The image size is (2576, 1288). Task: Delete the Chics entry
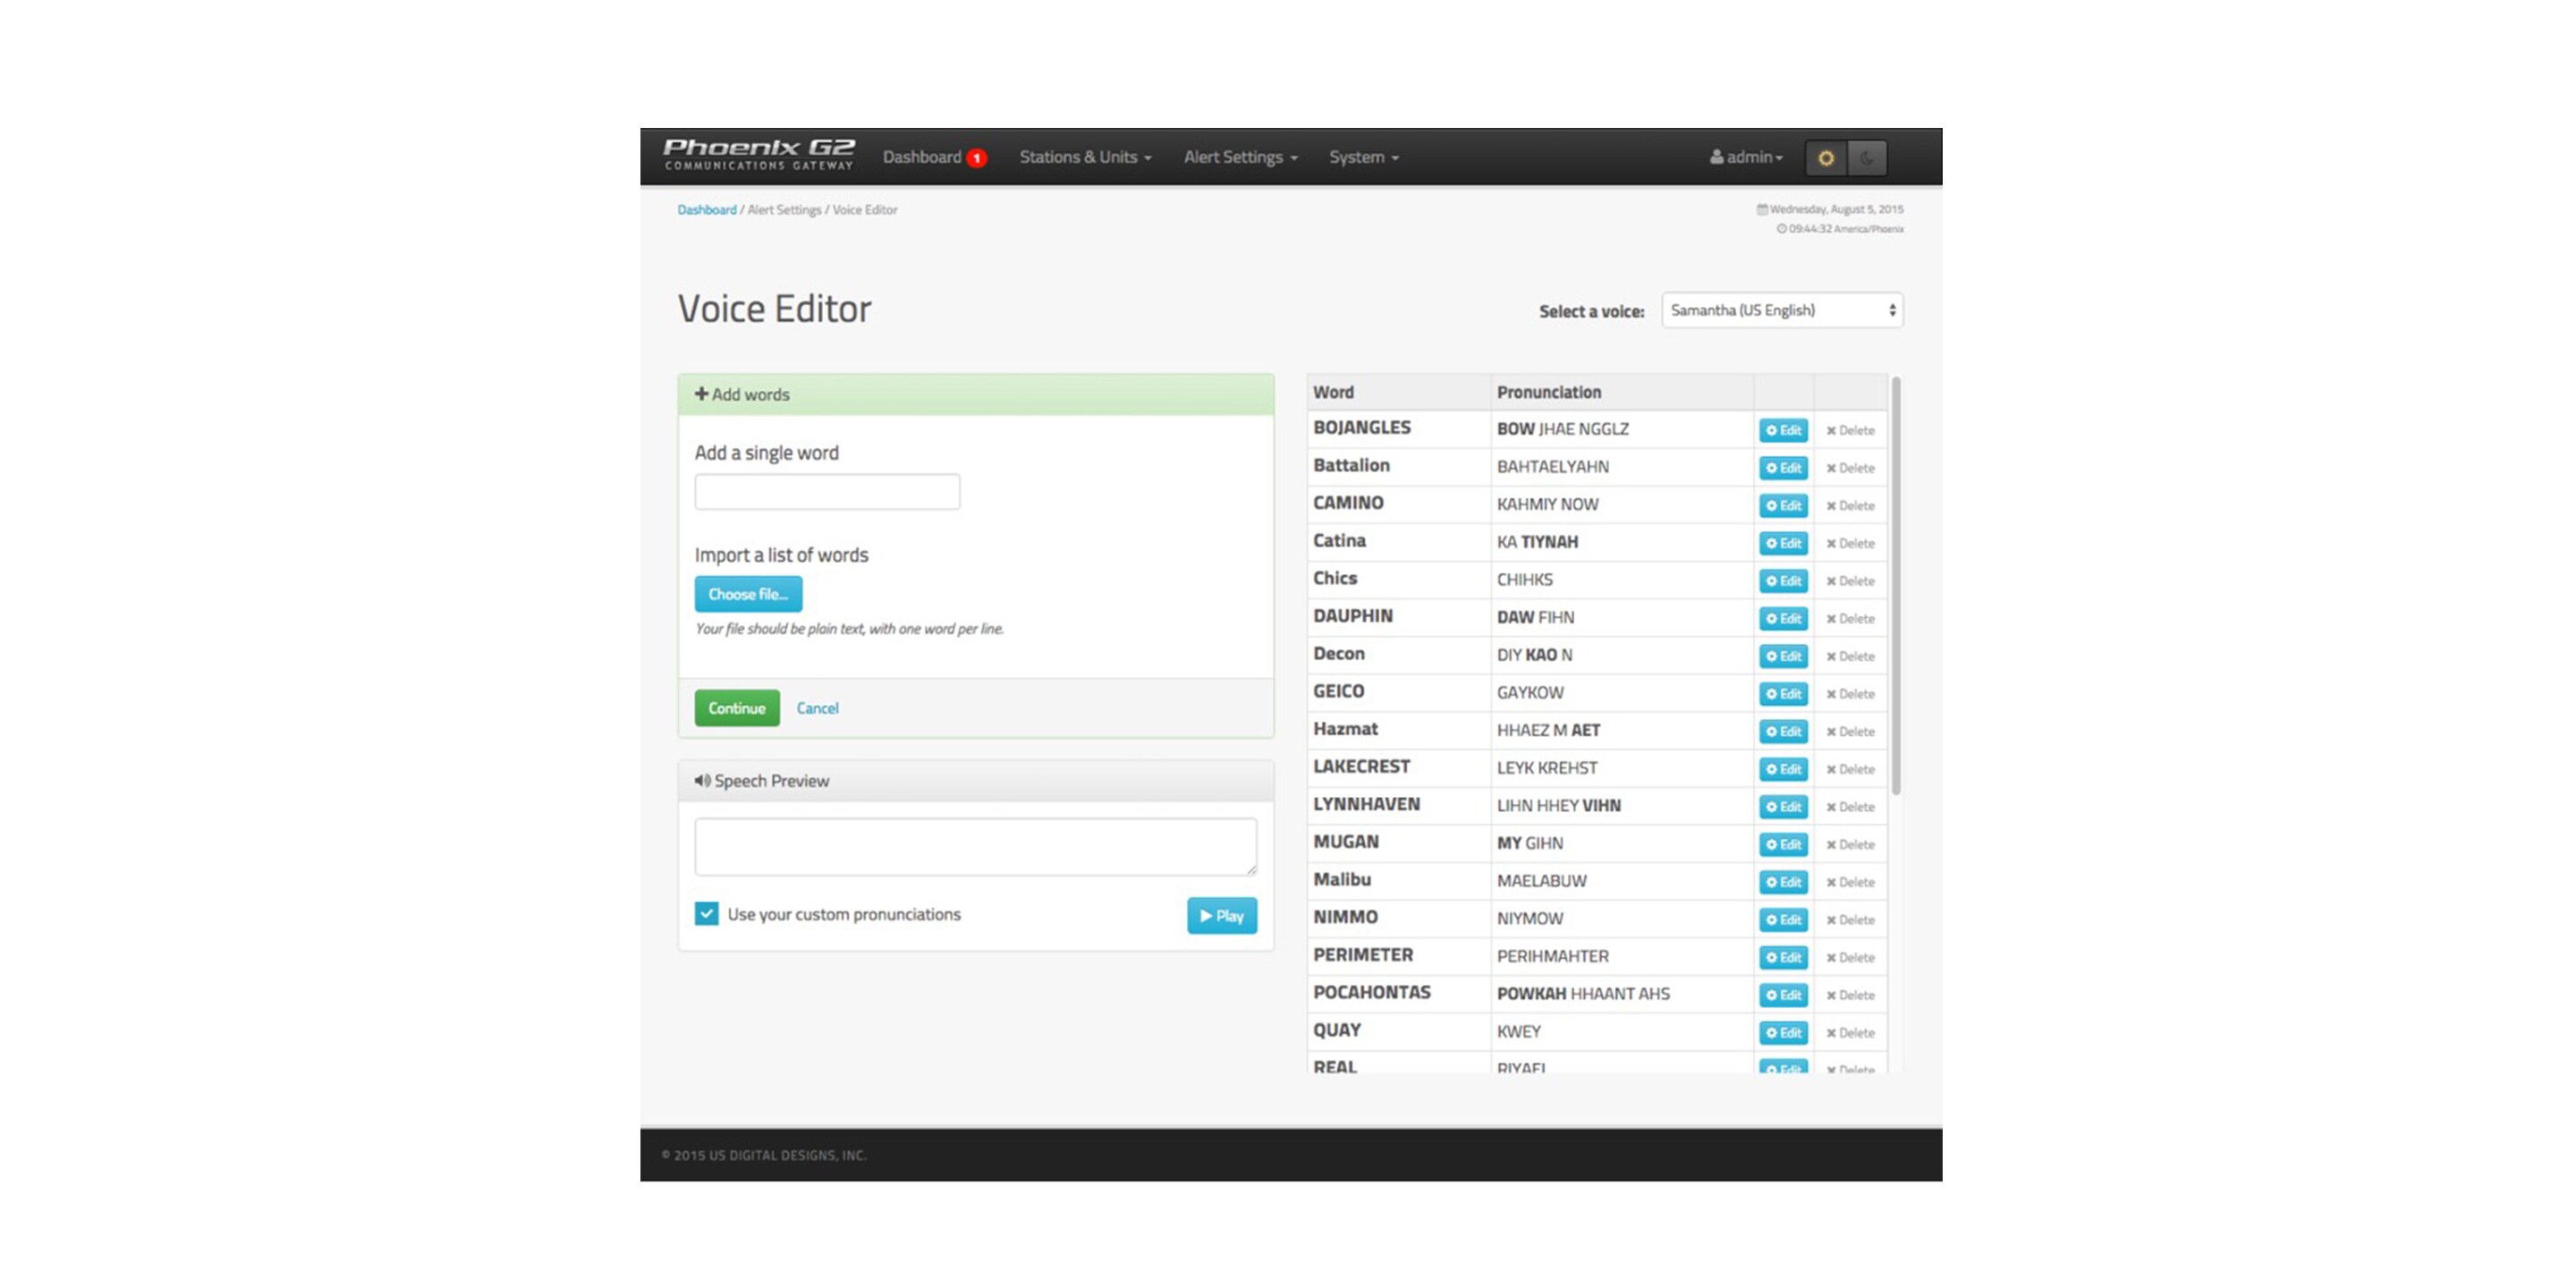(1850, 581)
